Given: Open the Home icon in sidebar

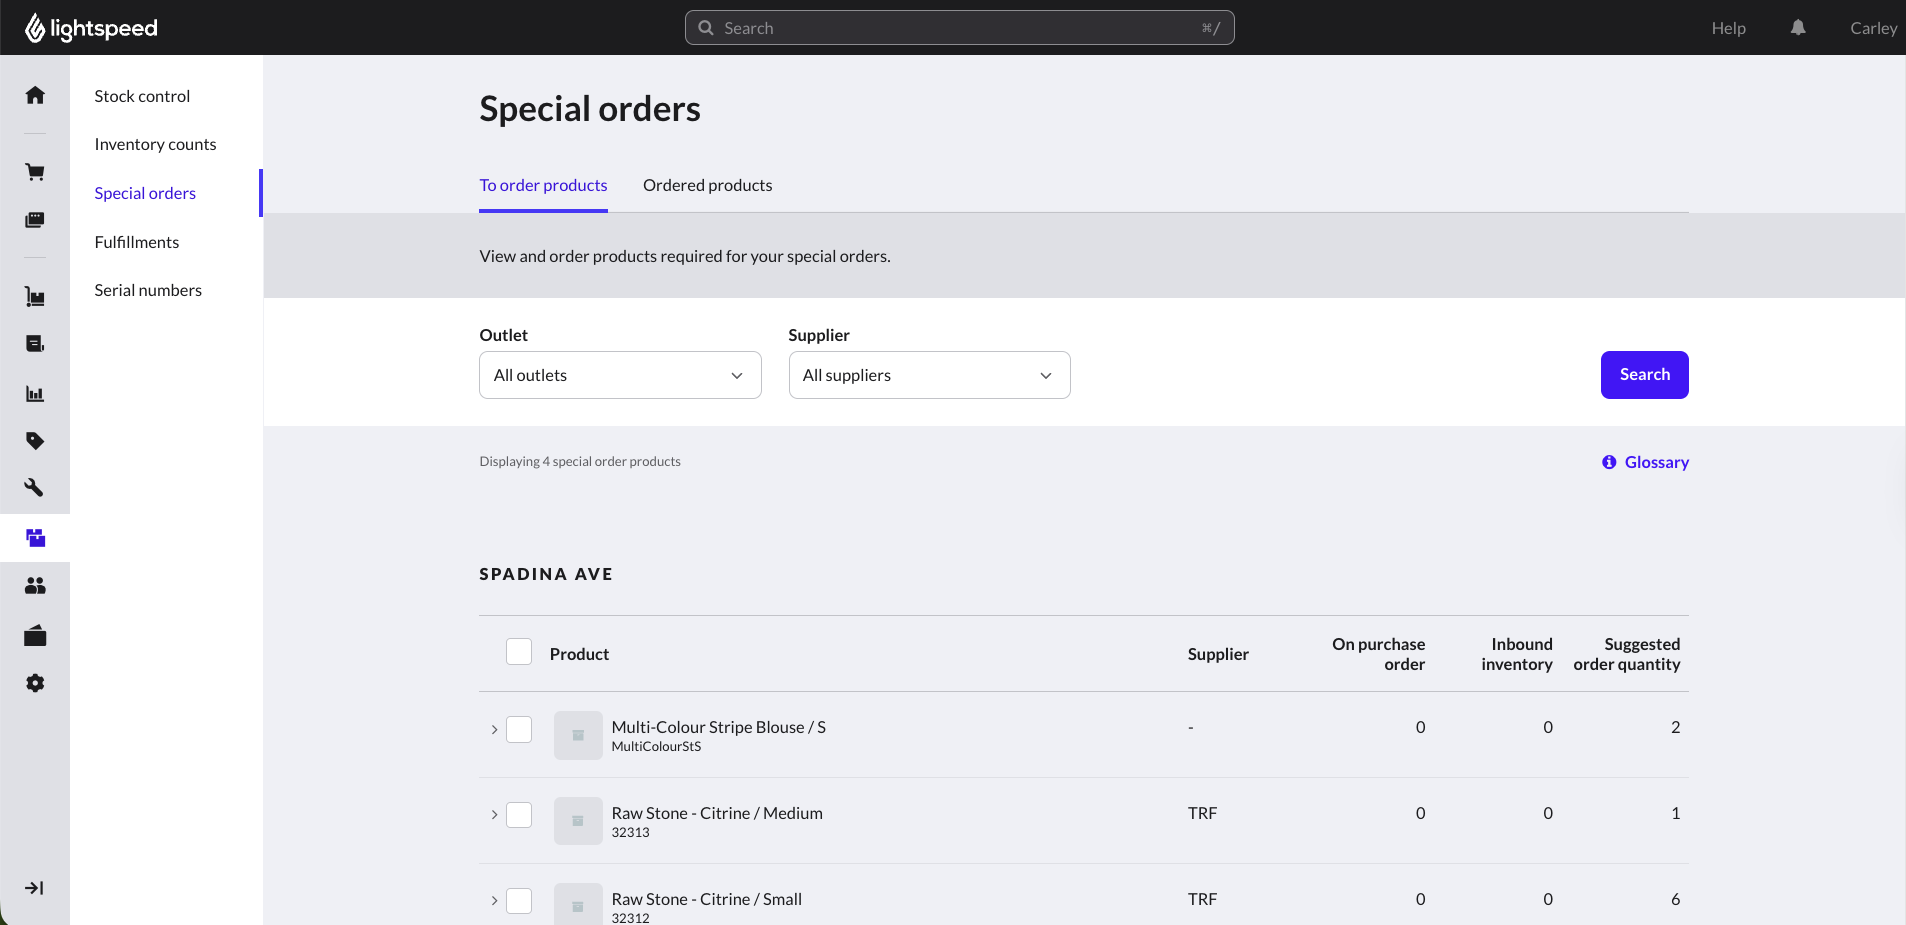Looking at the screenshot, I should click(x=35, y=95).
